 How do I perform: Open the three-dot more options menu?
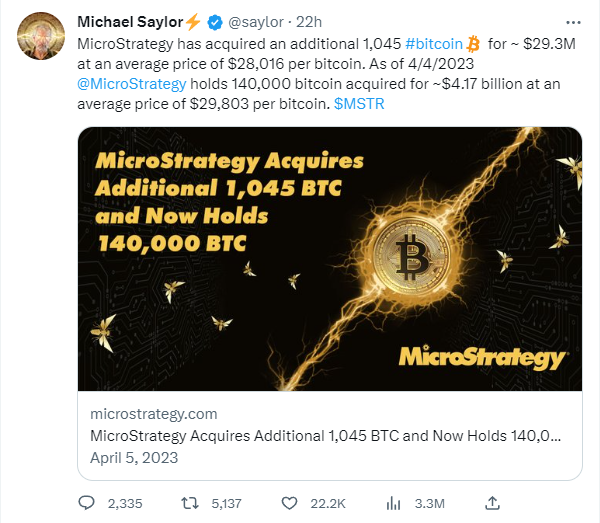[x=573, y=23]
